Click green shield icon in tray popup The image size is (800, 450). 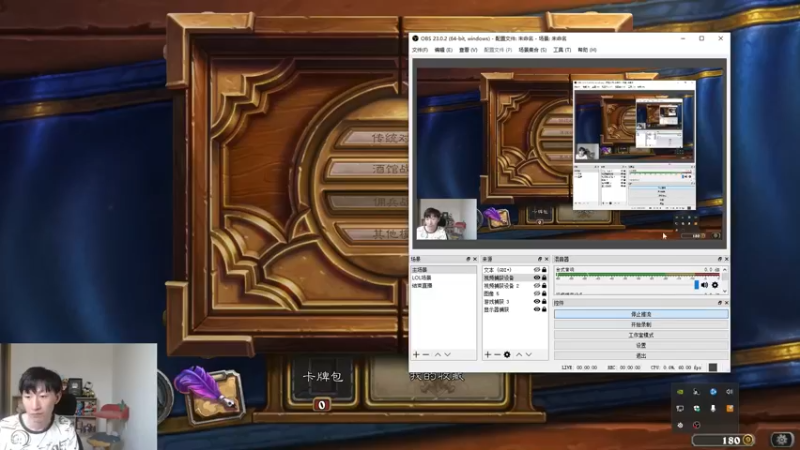tap(696, 408)
